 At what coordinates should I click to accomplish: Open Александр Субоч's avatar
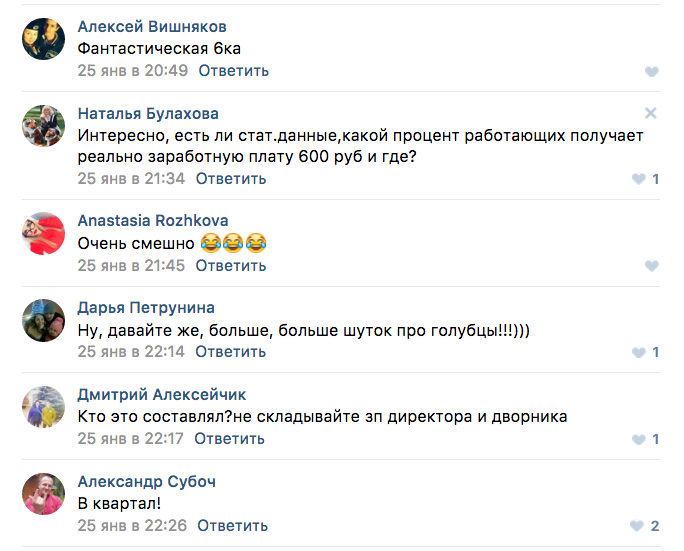(42, 492)
